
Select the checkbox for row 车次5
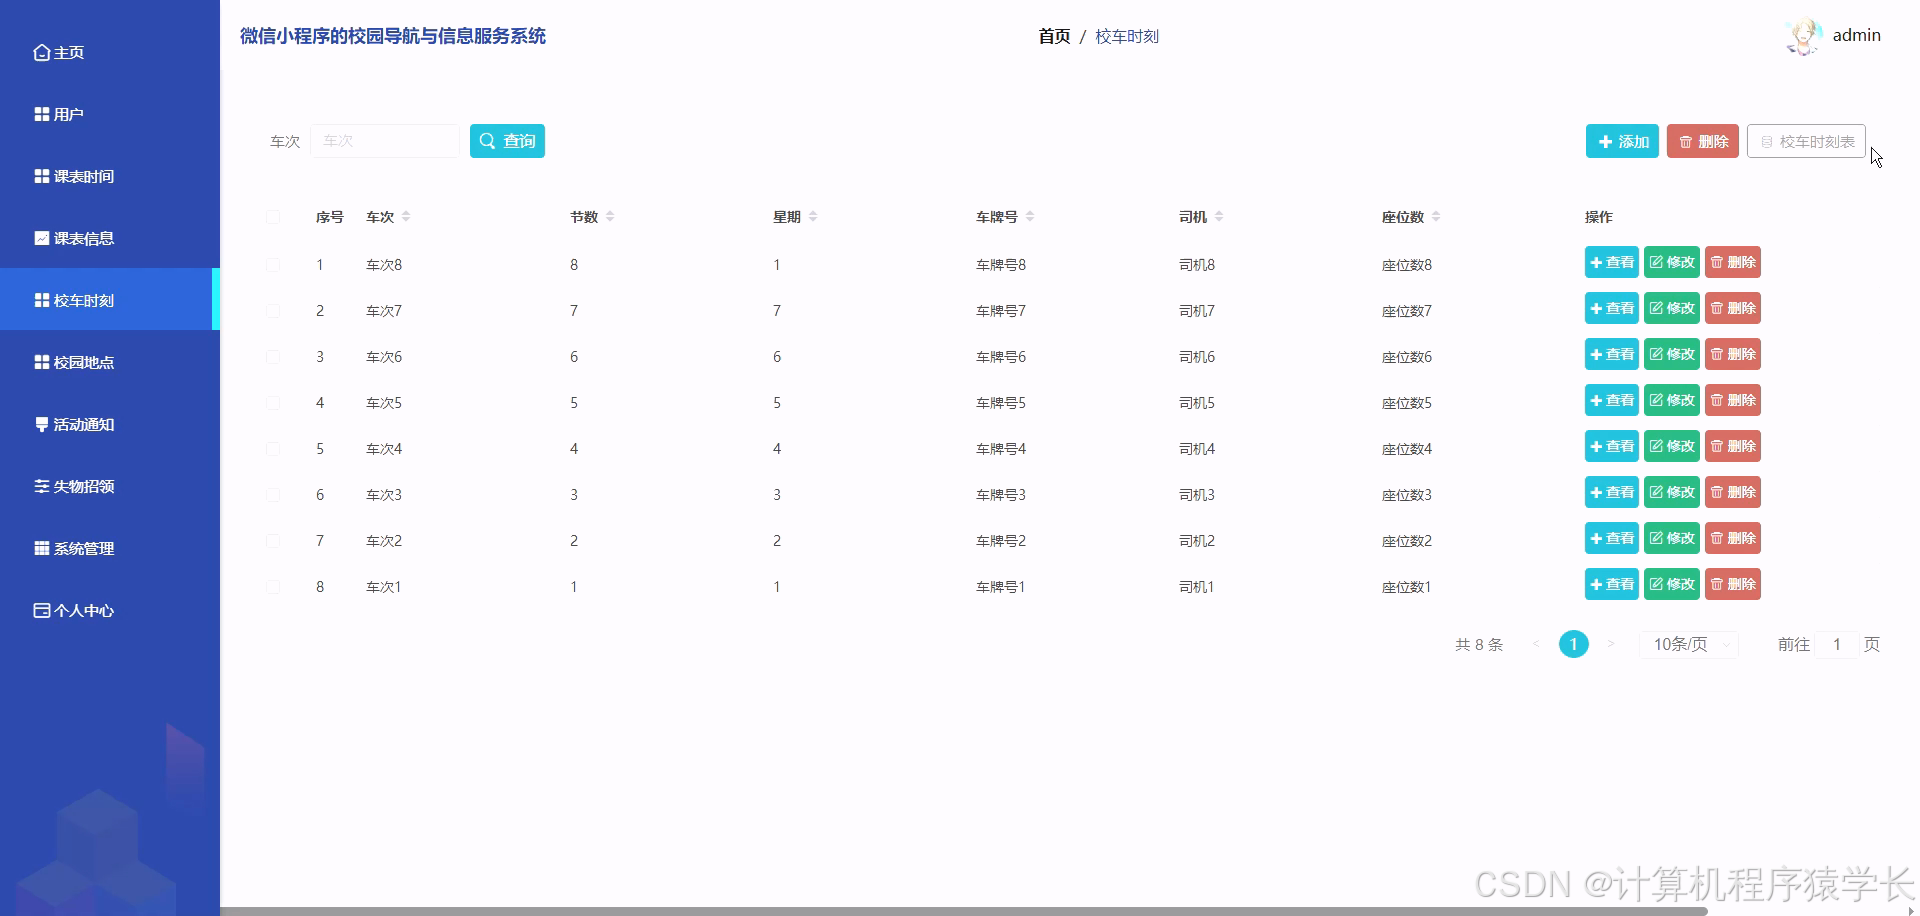coord(273,403)
